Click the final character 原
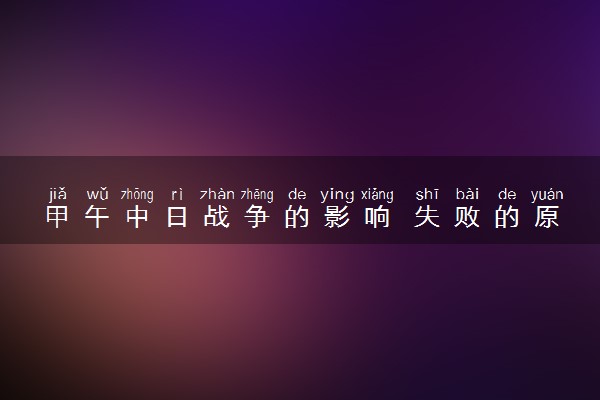600x400 pixels. point(547,217)
